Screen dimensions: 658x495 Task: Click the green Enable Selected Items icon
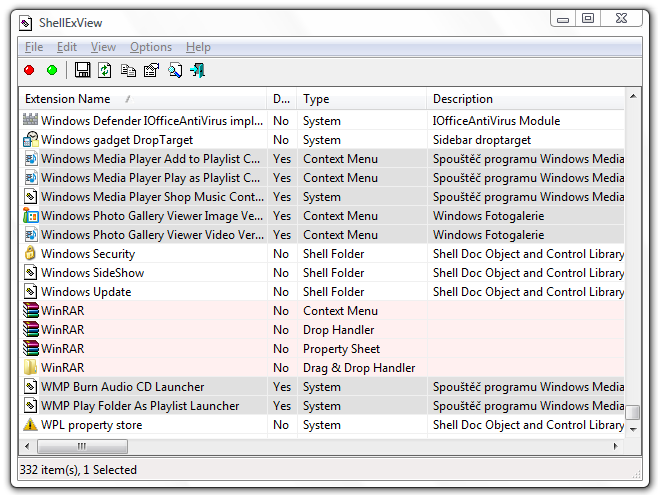pos(52,70)
